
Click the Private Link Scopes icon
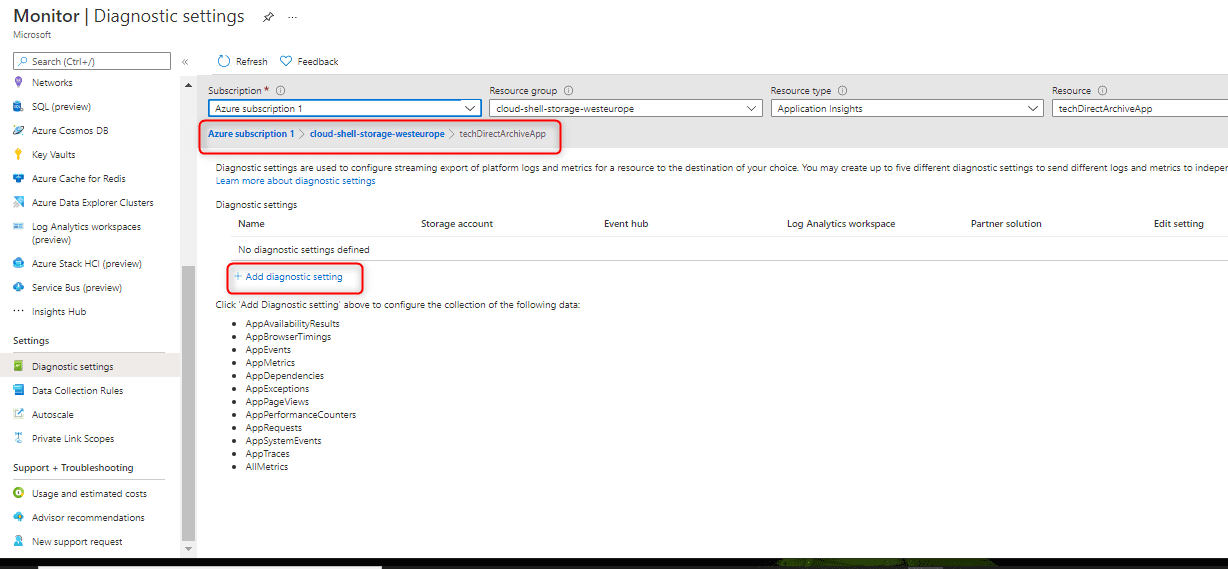(18, 438)
